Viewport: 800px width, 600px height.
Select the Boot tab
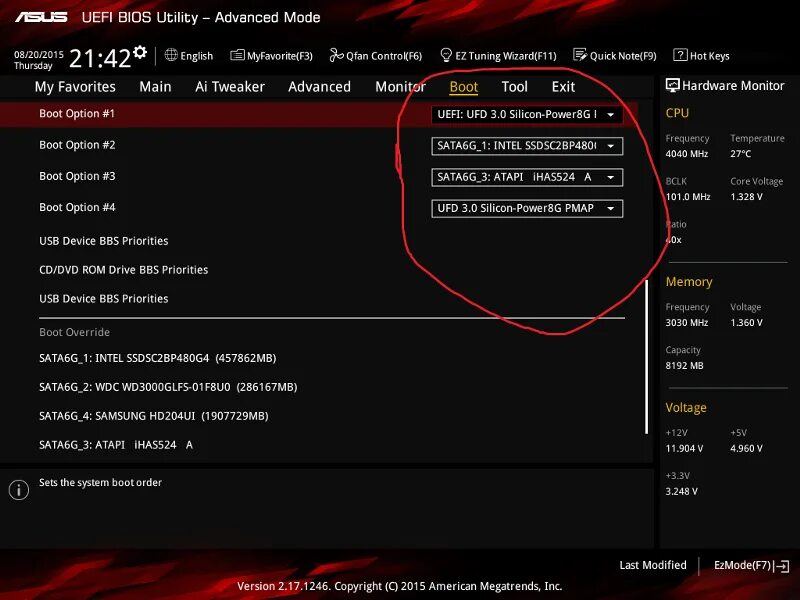464,87
